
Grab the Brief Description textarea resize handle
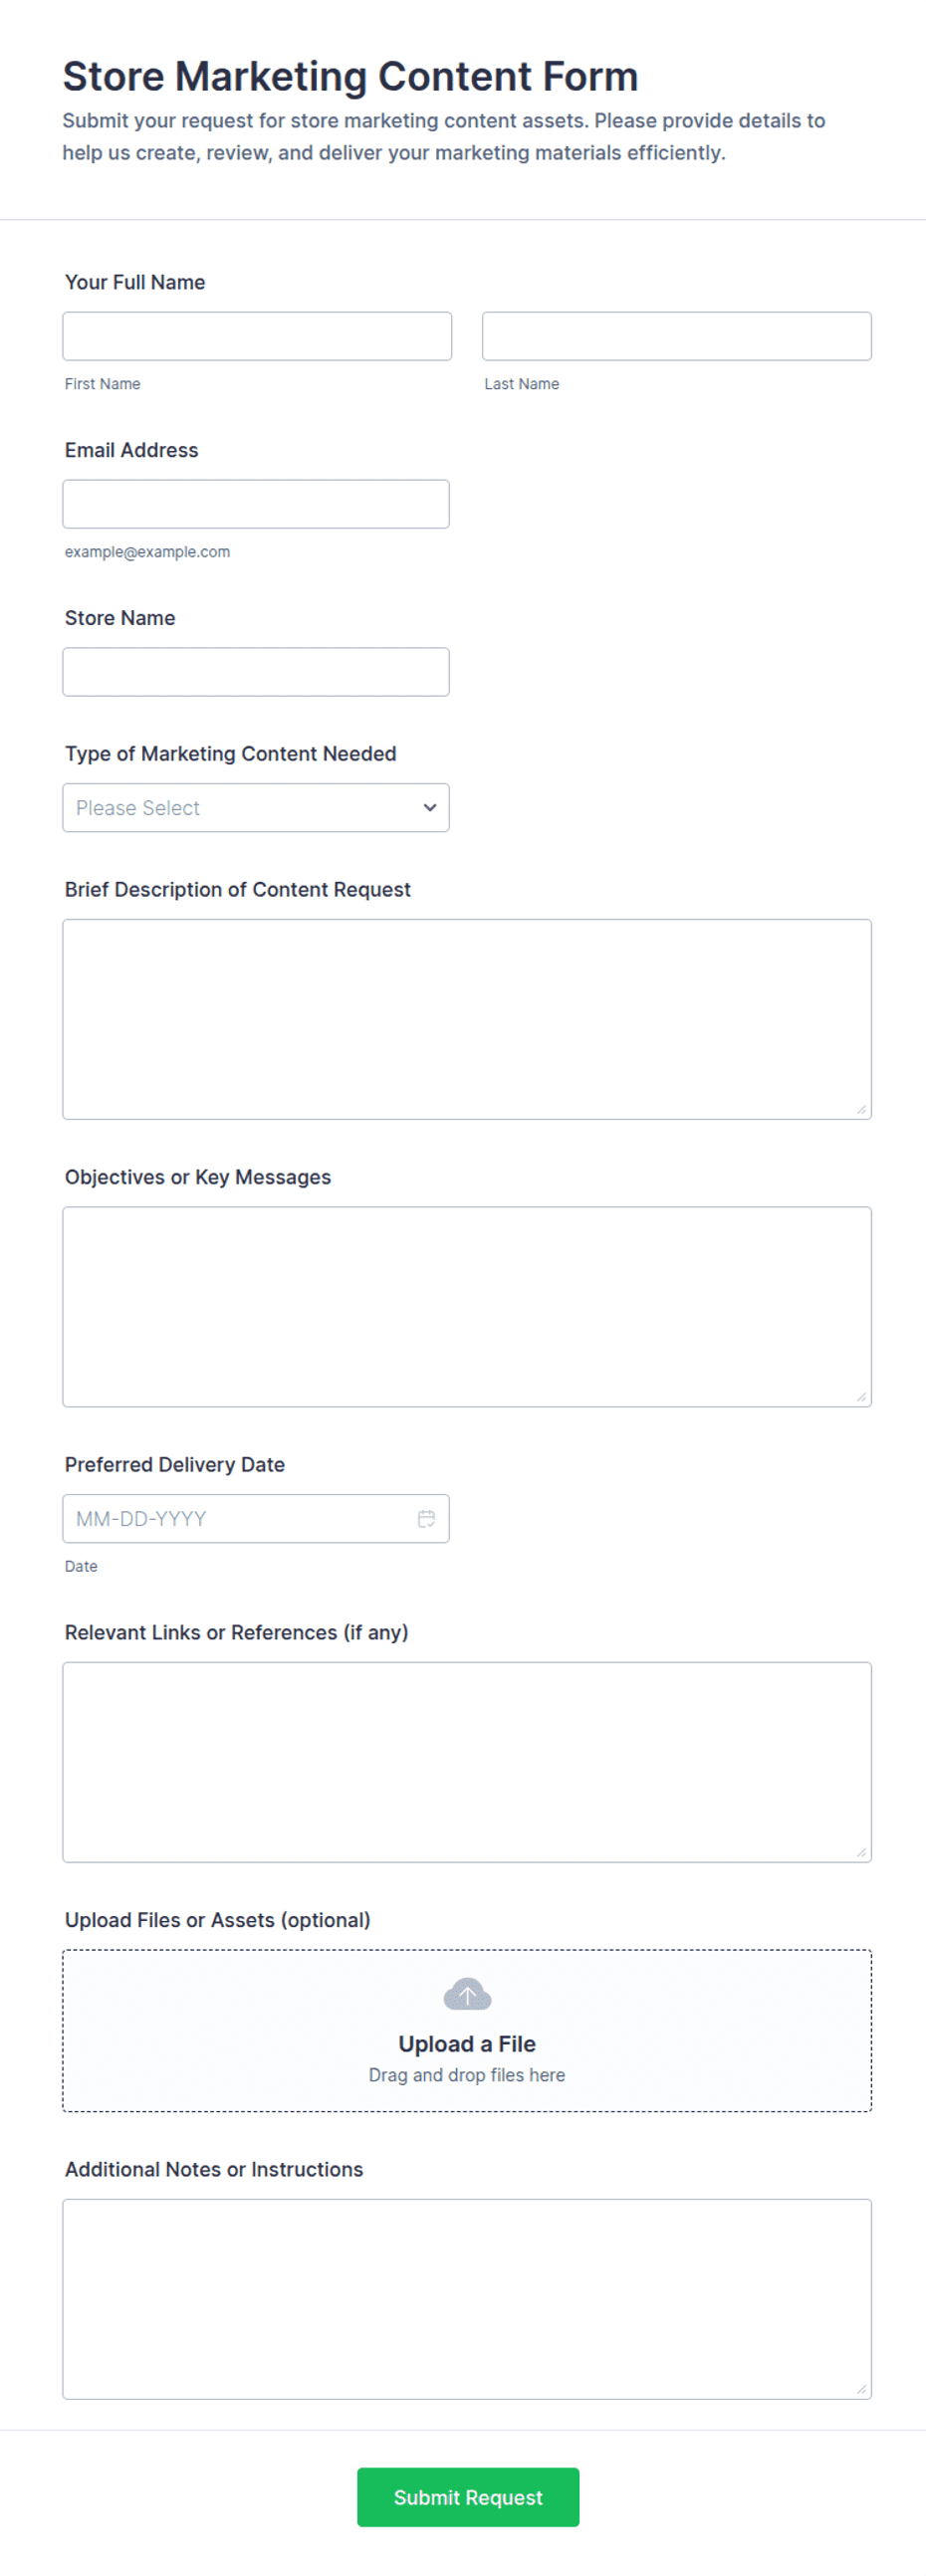pyautogui.click(x=861, y=1109)
